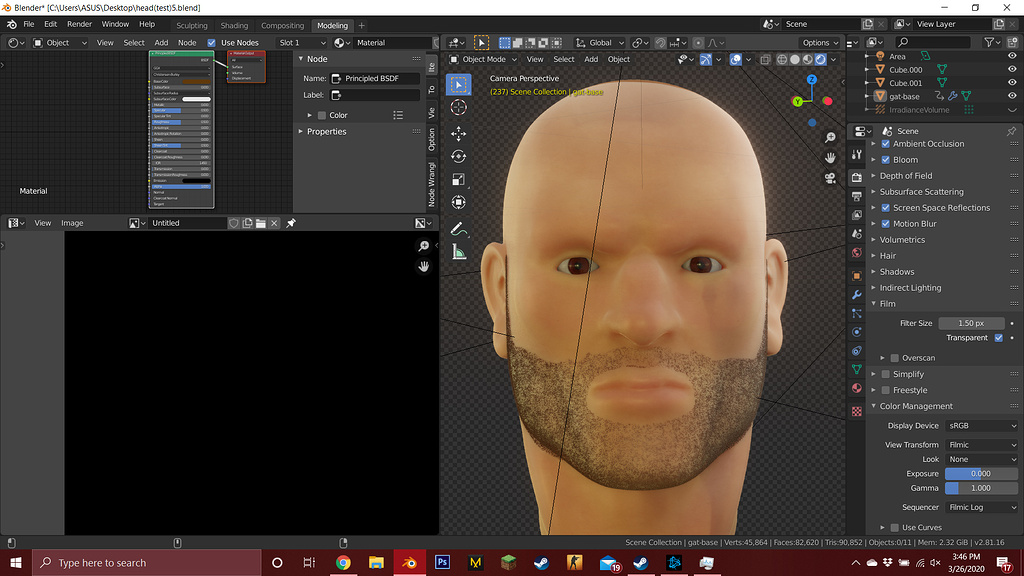This screenshot has width=1024, height=576.
Task: Expand the Indirect Lighting panel
Action: (910, 287)
